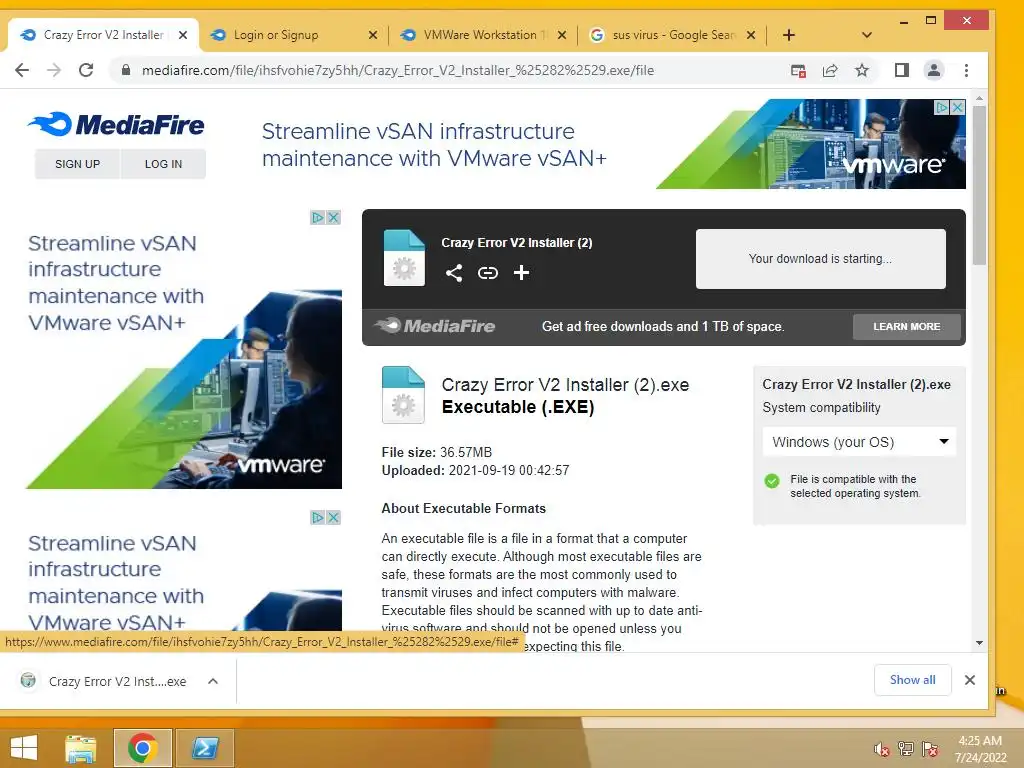
Task: Click the LEARN MORE button
Action: coord(906,327)
